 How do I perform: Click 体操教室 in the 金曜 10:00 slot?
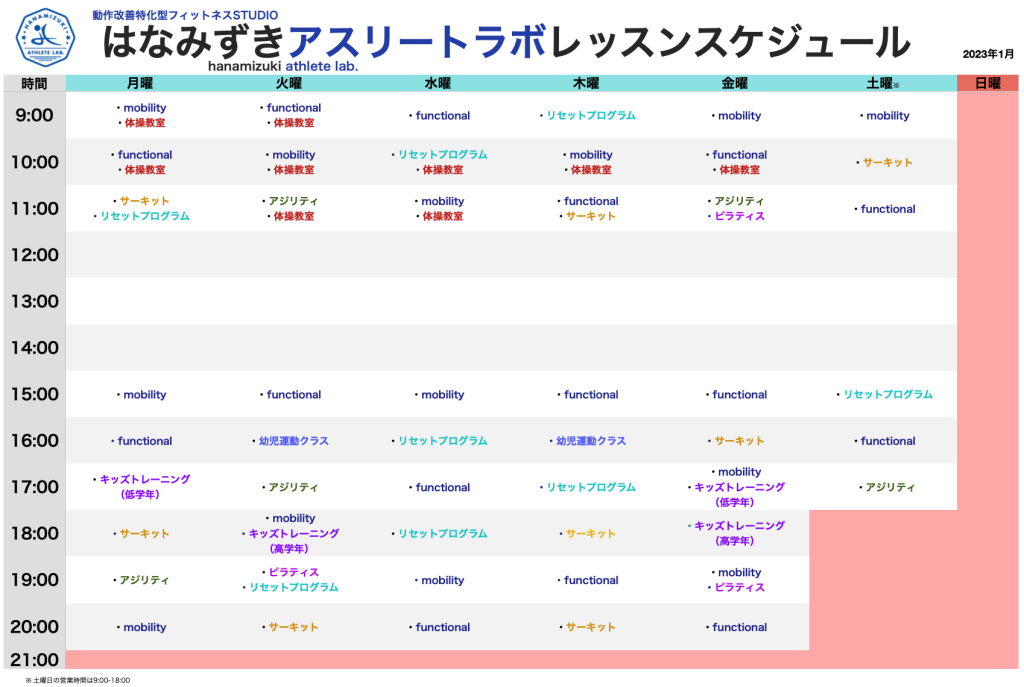click(740, 170)
